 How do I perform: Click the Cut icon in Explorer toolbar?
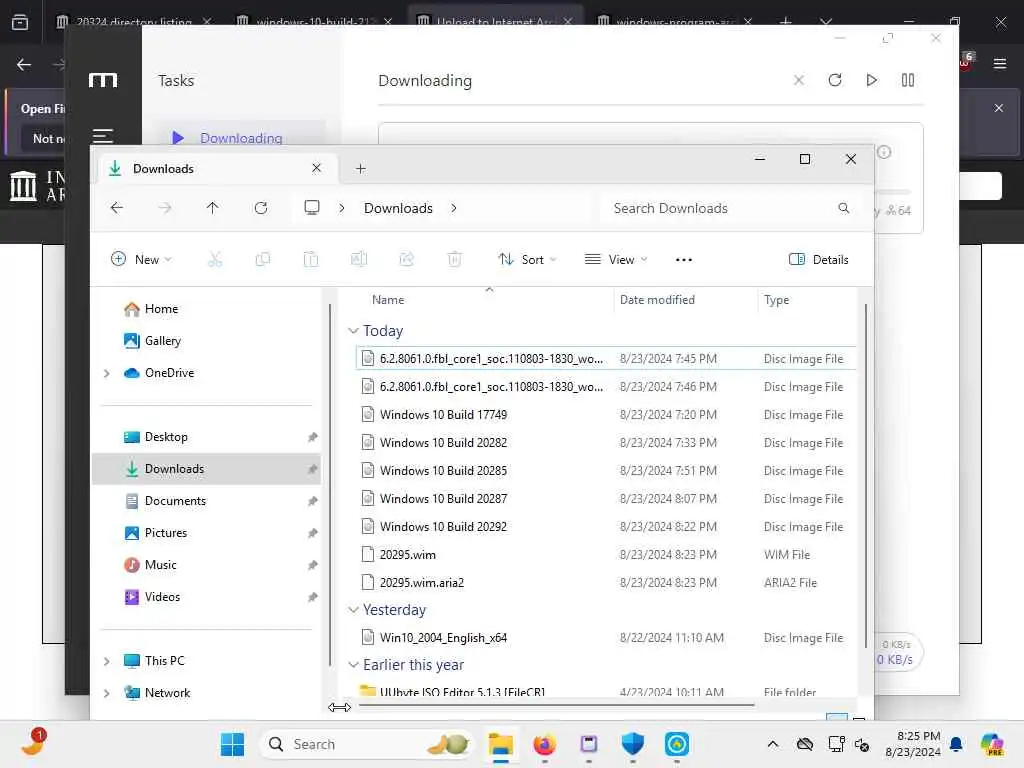[215, 259]
